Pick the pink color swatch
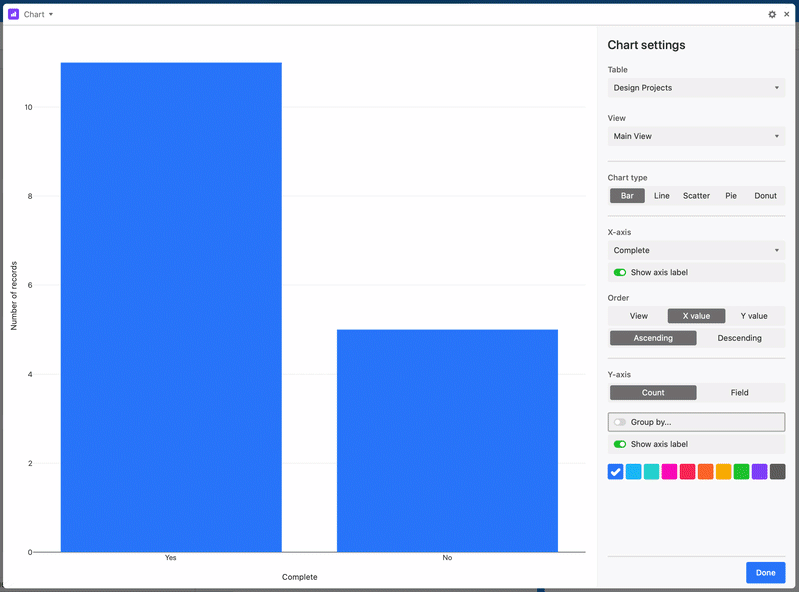Screen dimensions: 799x592 tap(669, 472)
